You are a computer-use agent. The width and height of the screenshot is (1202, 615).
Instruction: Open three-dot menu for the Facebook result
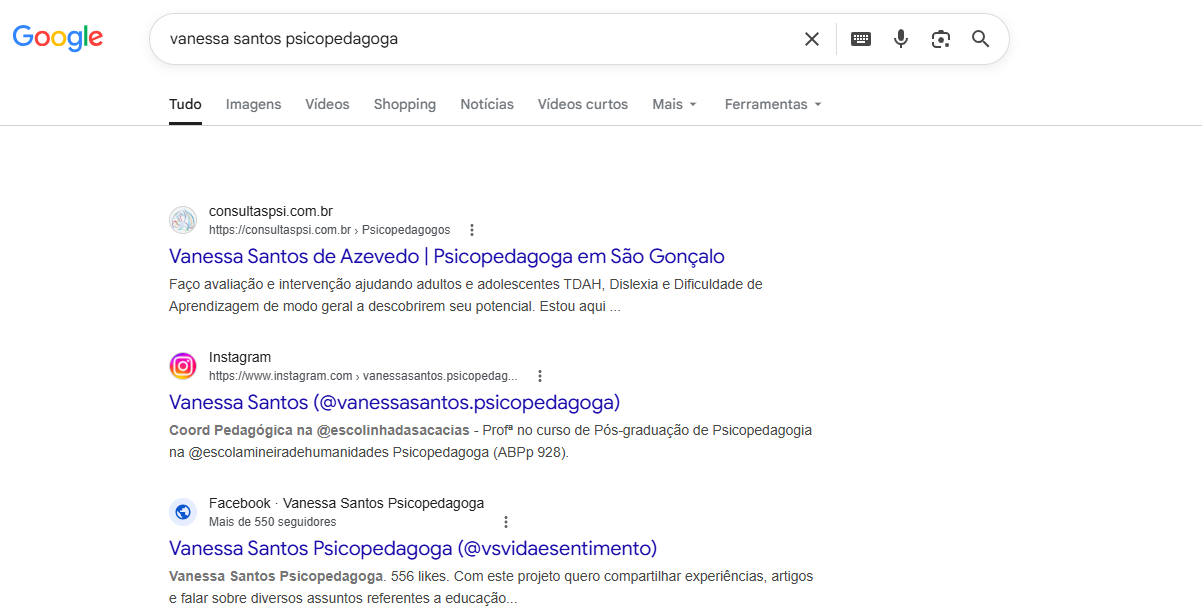(x=506, y=522)
